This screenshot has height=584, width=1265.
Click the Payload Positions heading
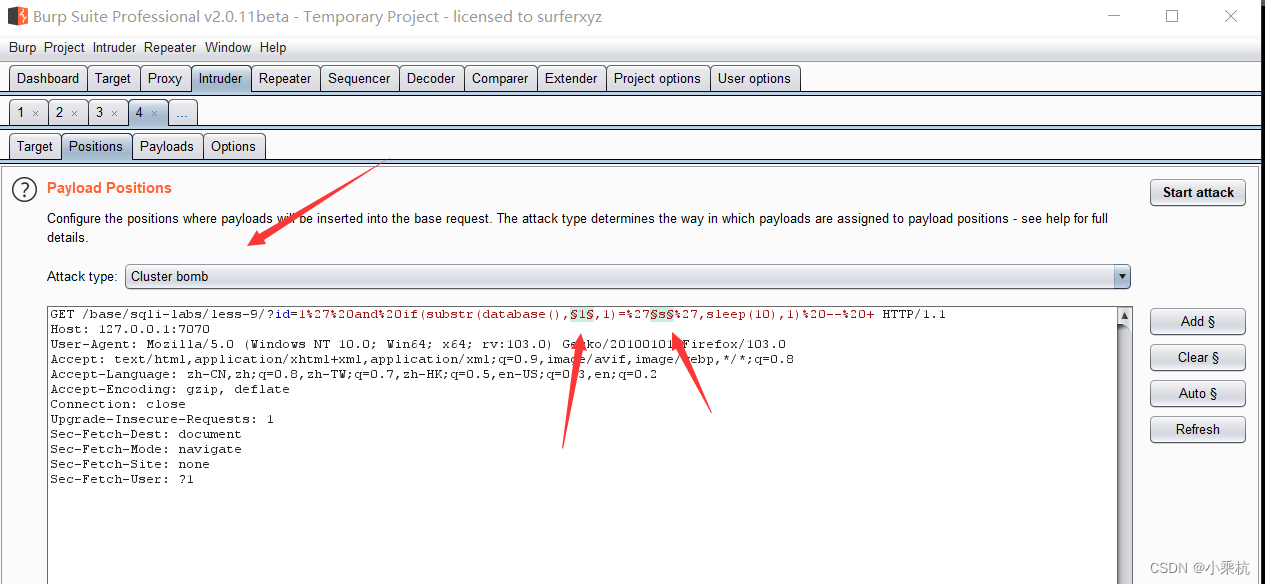tap(109, 188)
